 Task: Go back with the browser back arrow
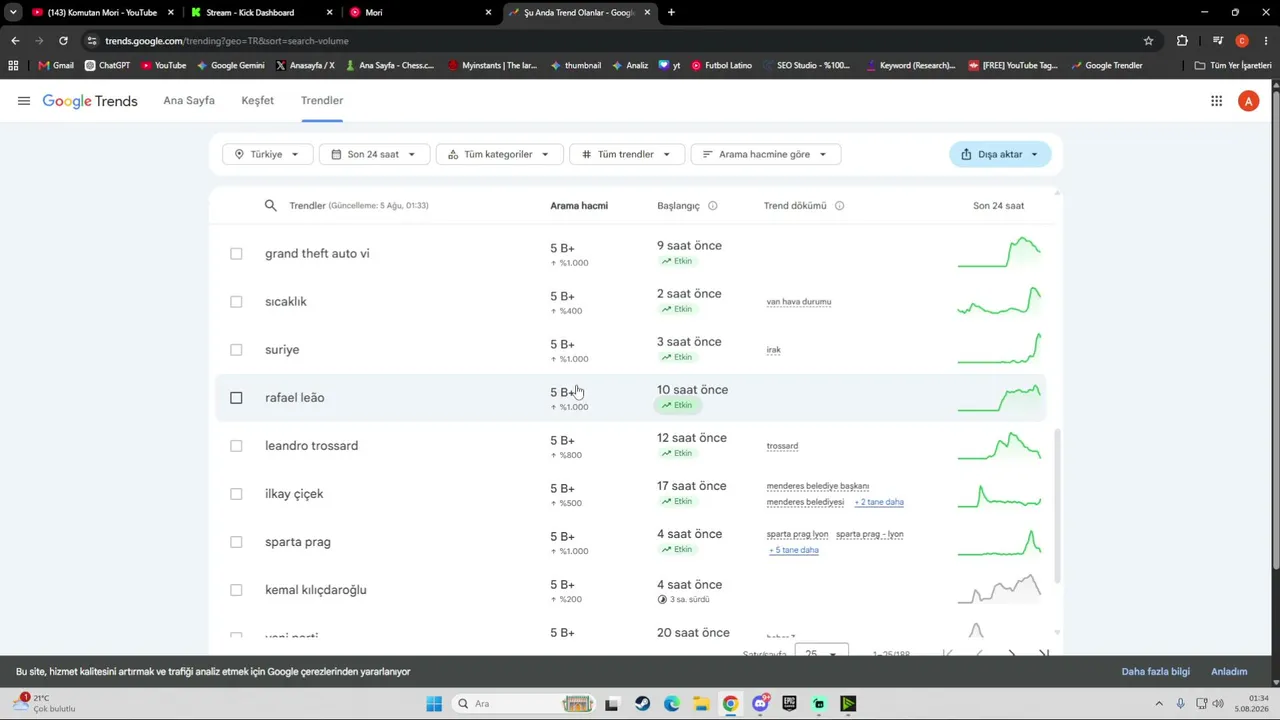point(15,41)
